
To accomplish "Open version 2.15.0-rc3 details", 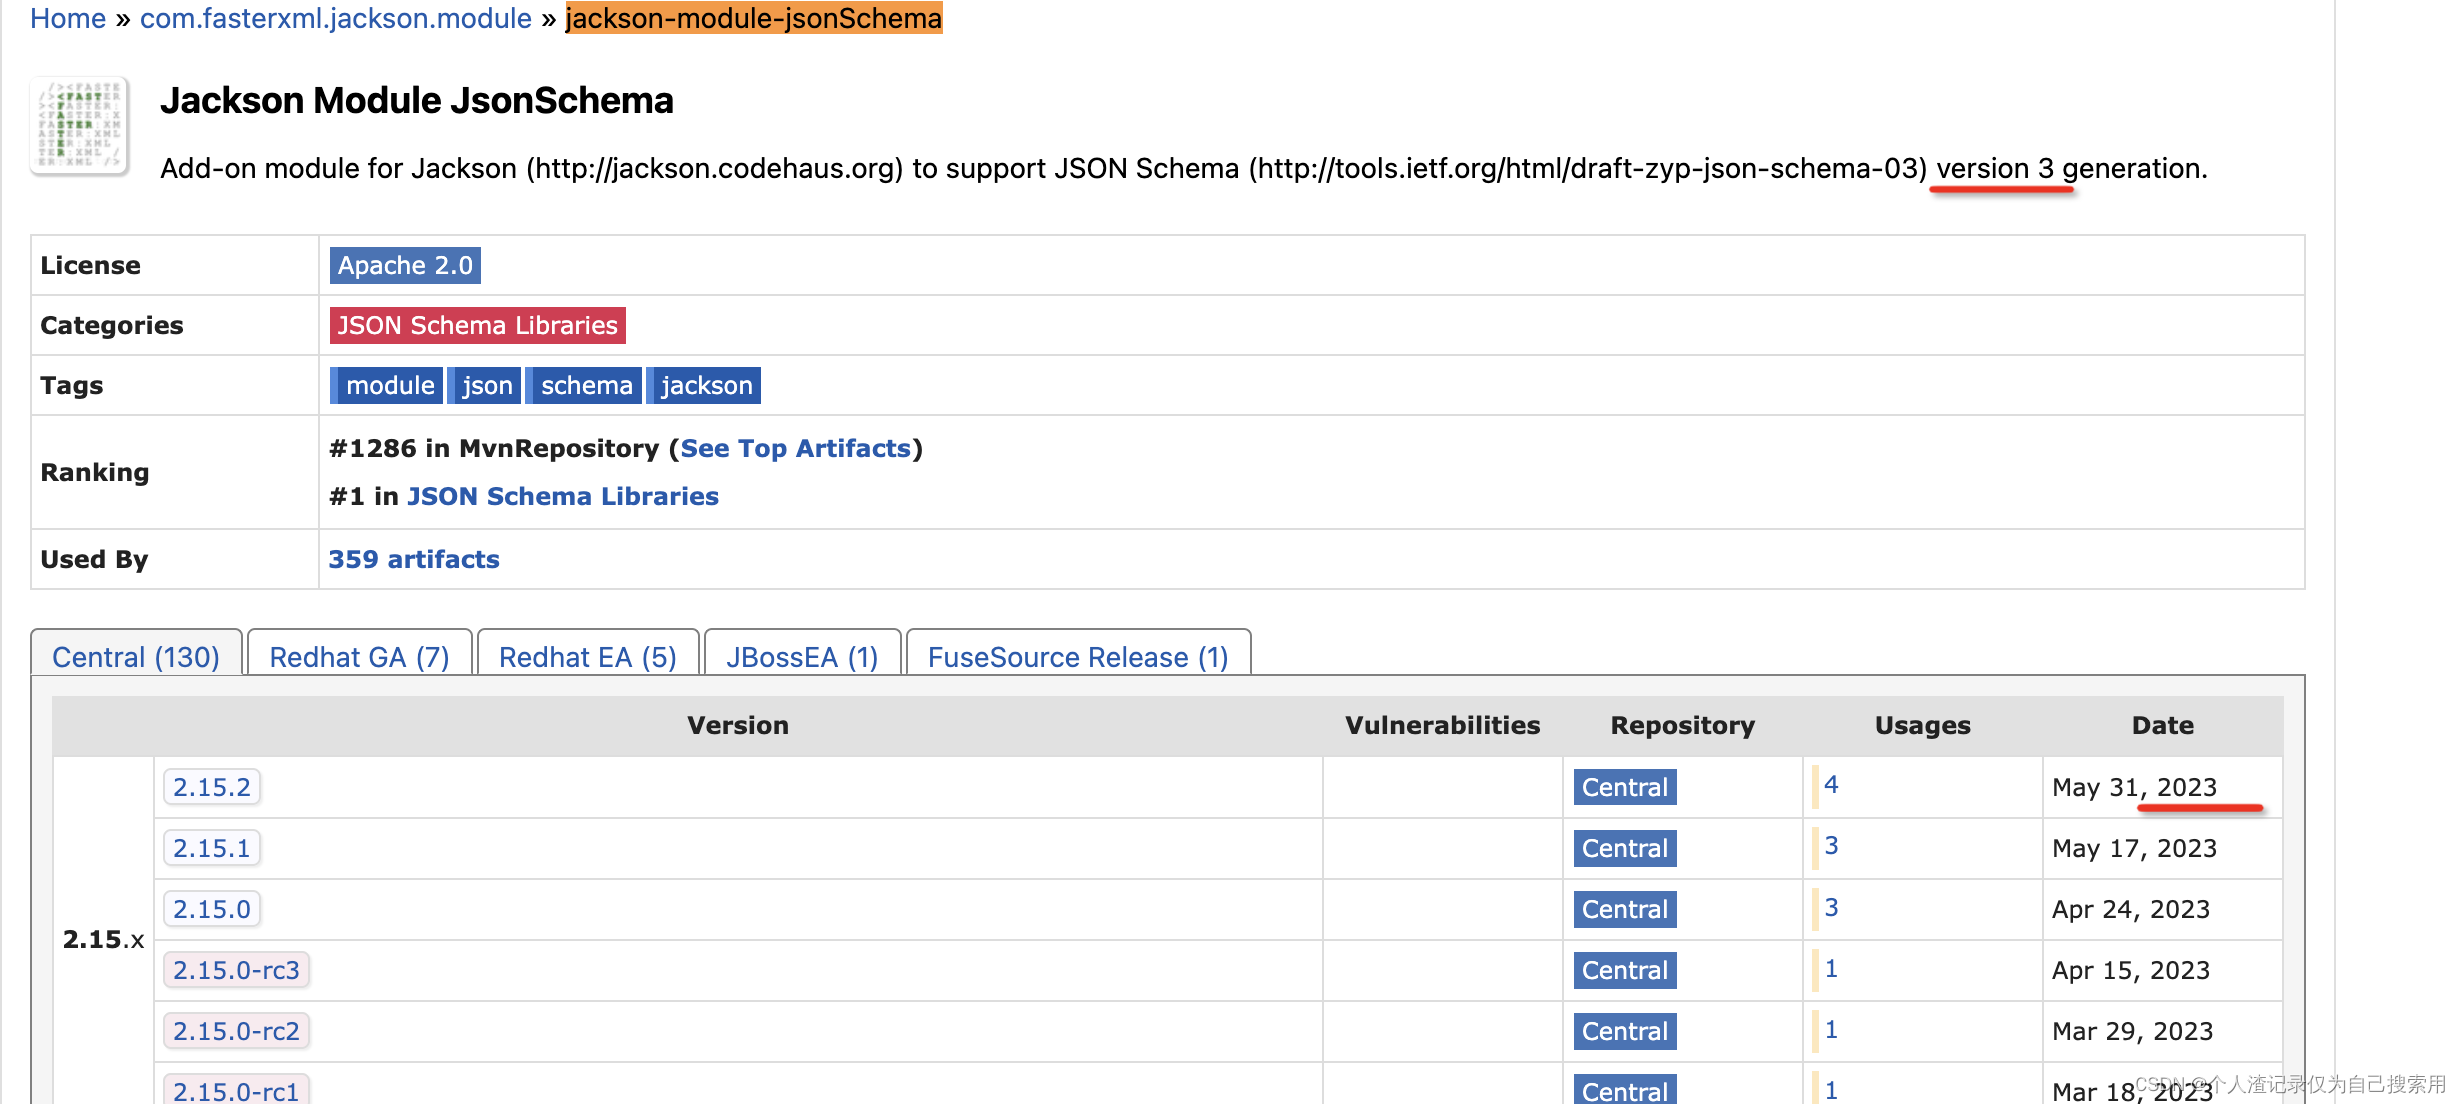I will pos(237,969).
